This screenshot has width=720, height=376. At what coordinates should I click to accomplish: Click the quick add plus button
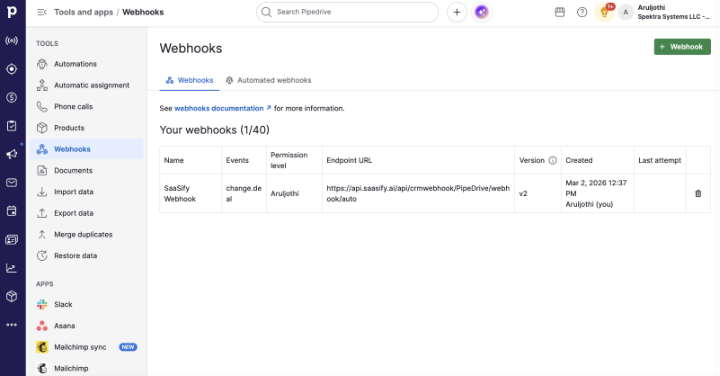coord(457,12)
